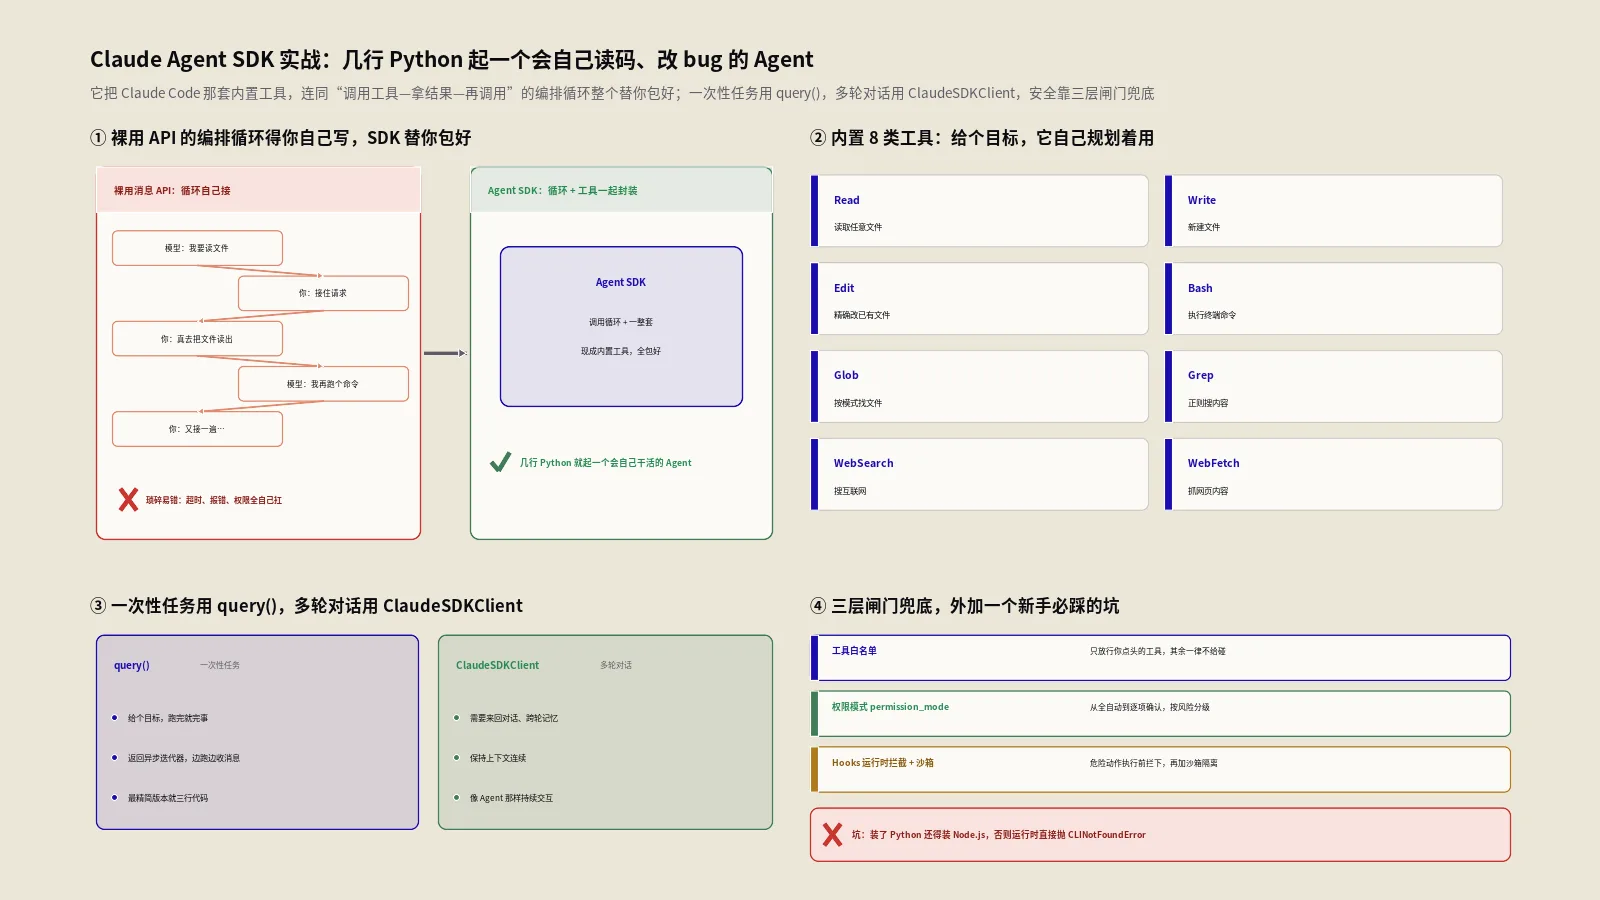Click the 工具白名单 row
The height and width of the screenshot is (900, 1600).
[x=1160, y=658]
